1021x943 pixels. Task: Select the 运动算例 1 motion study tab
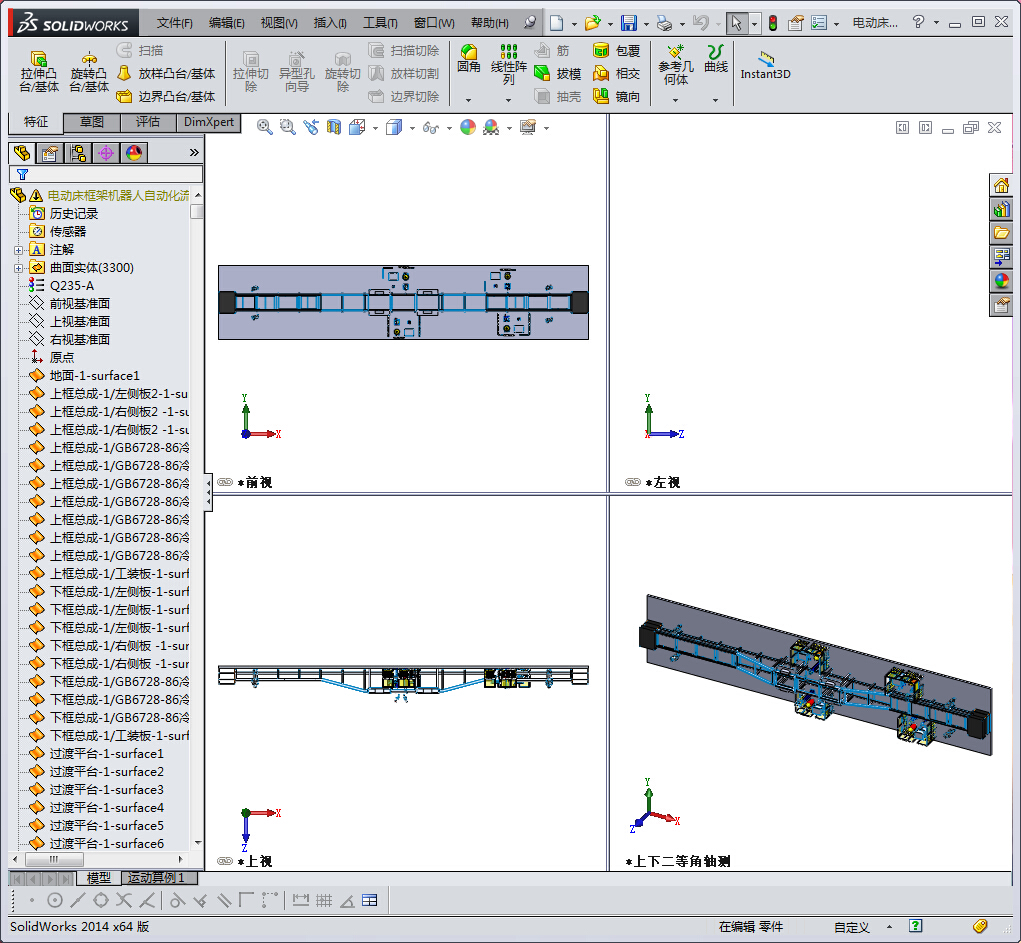pyautogui.click(x=156, y=878)
